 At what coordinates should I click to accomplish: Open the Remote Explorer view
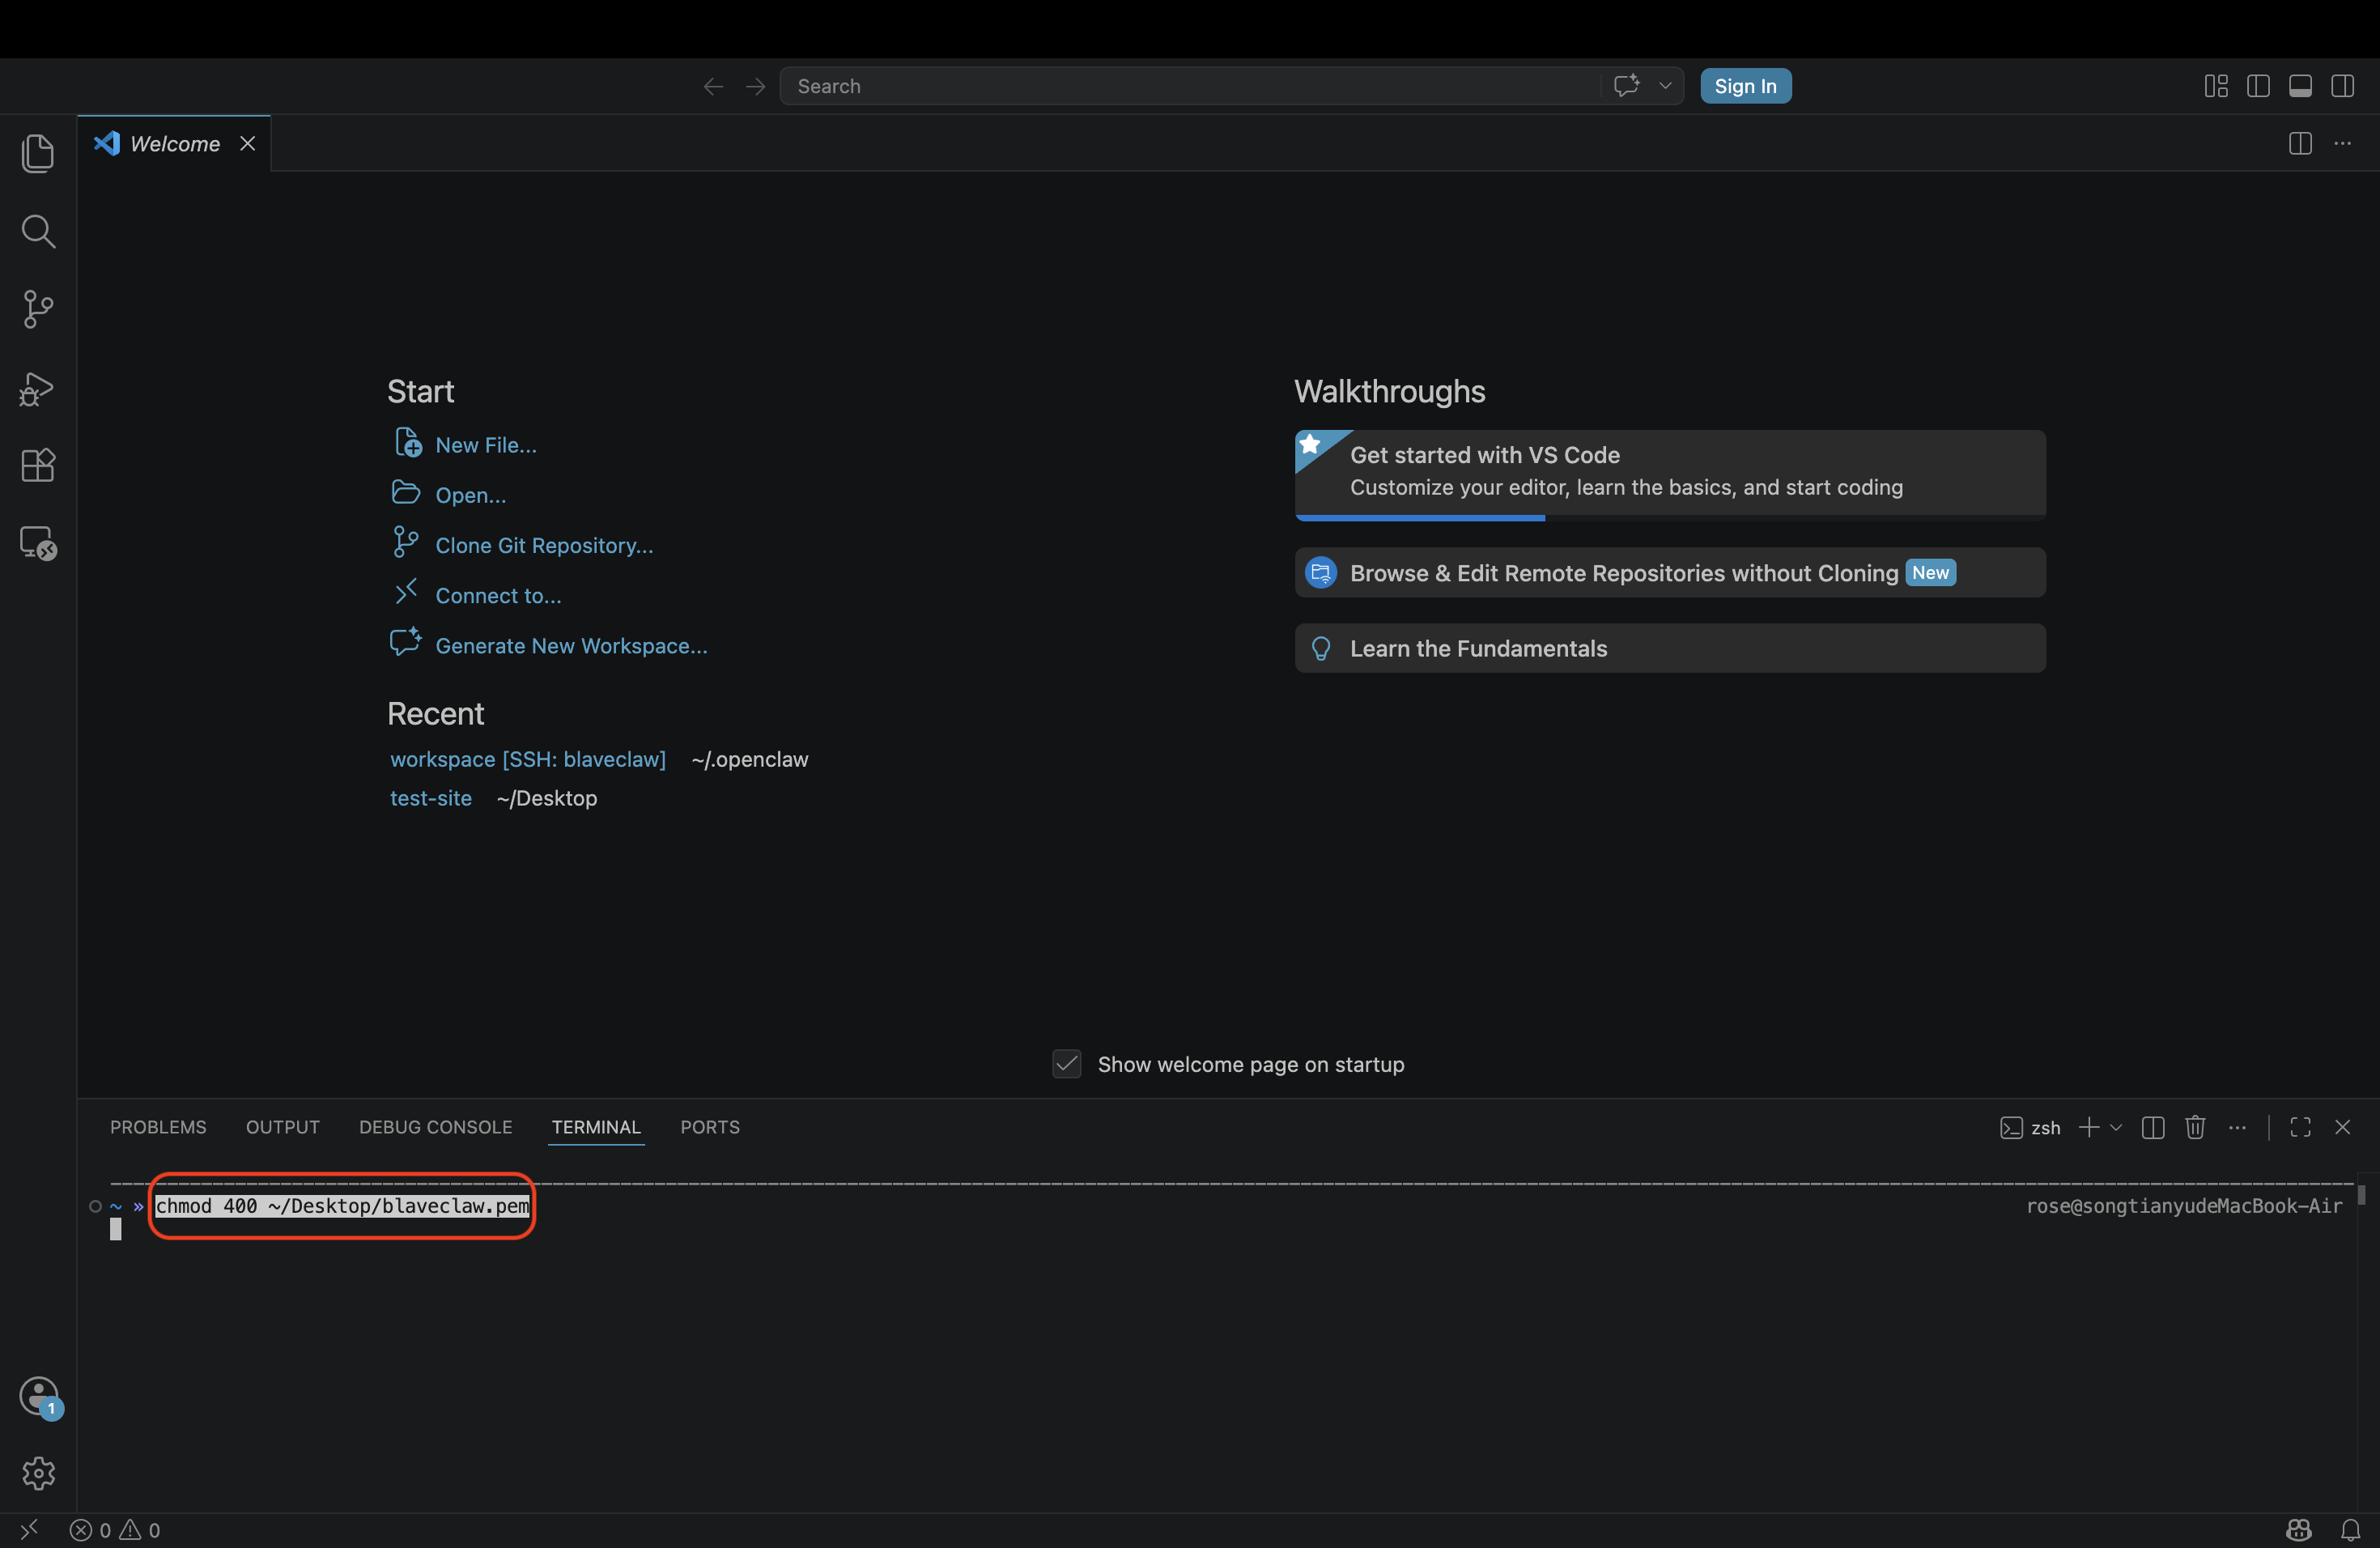point(38,543)
